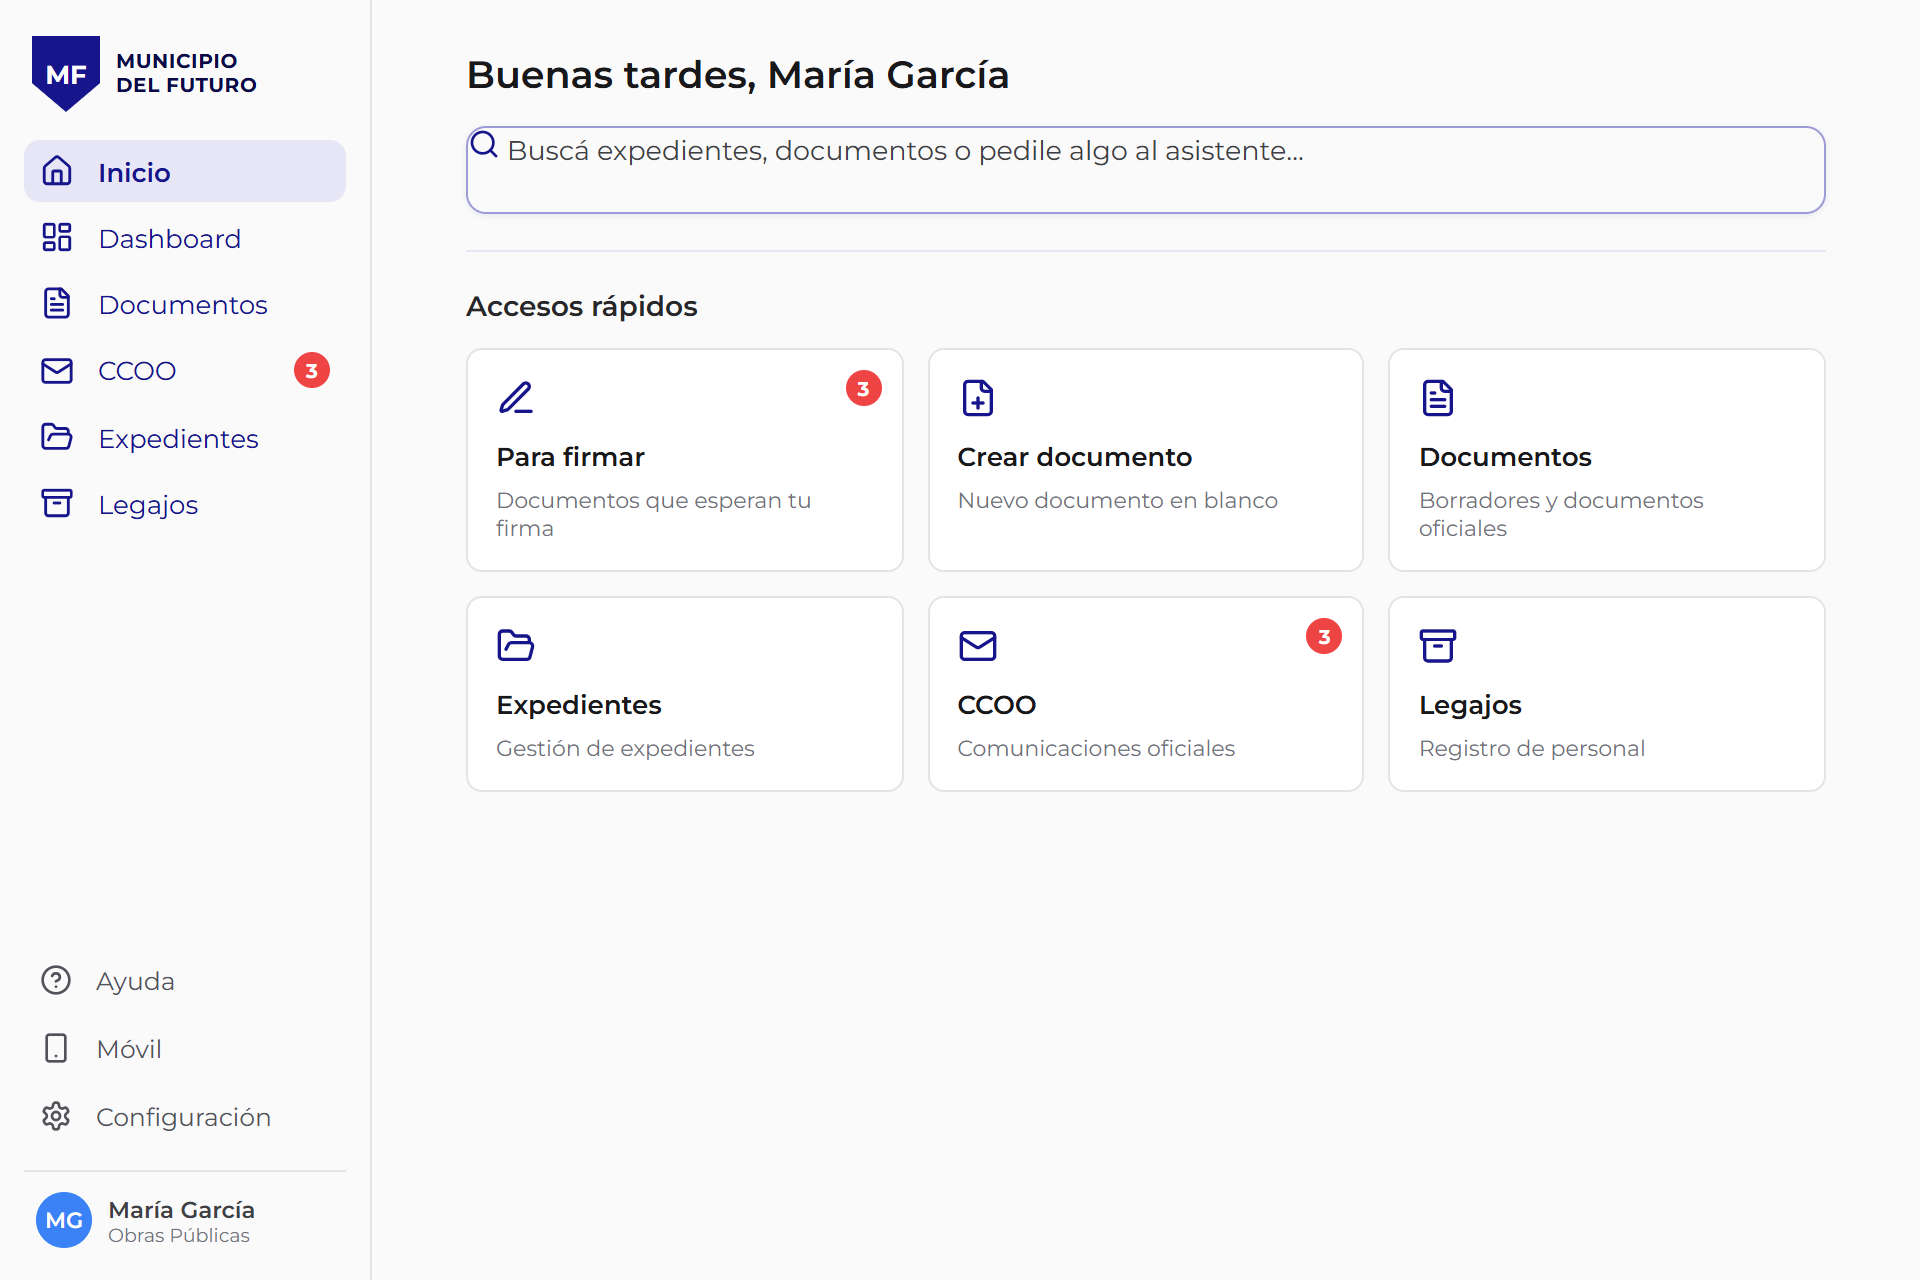Open Expedientes quick access card title

point(579,705)
